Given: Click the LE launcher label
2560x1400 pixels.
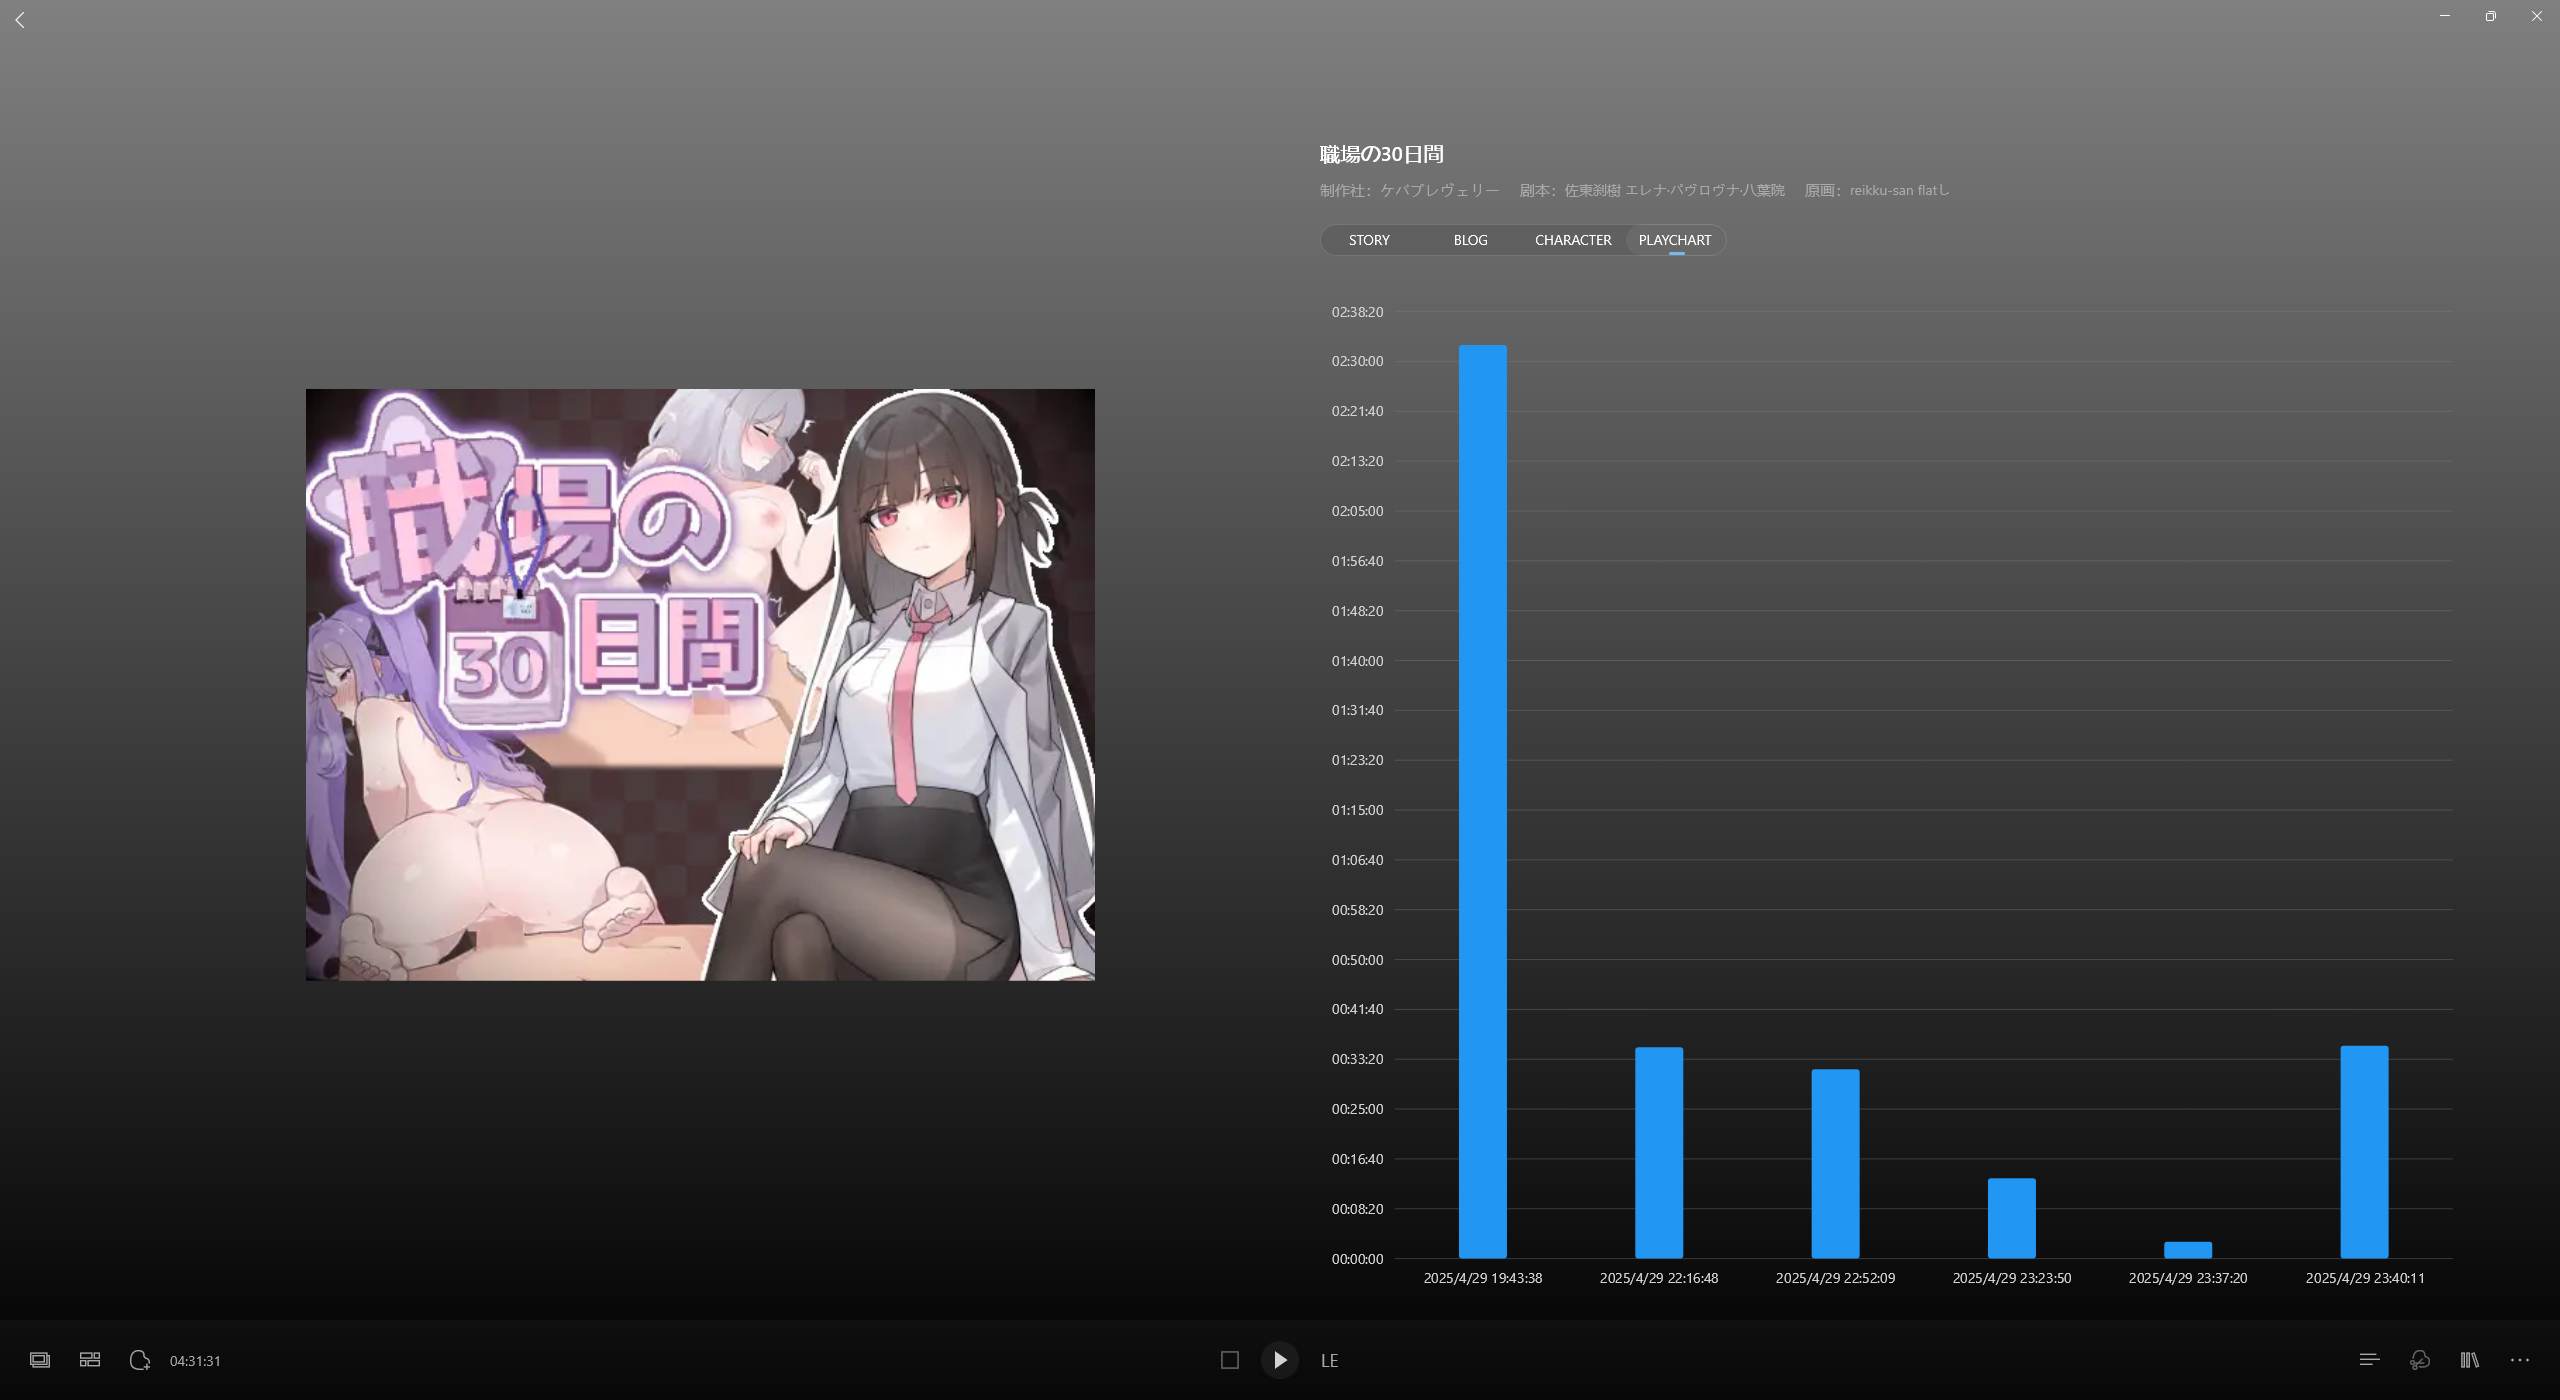Looking at the screenshot, I should coord(1329,1361).
